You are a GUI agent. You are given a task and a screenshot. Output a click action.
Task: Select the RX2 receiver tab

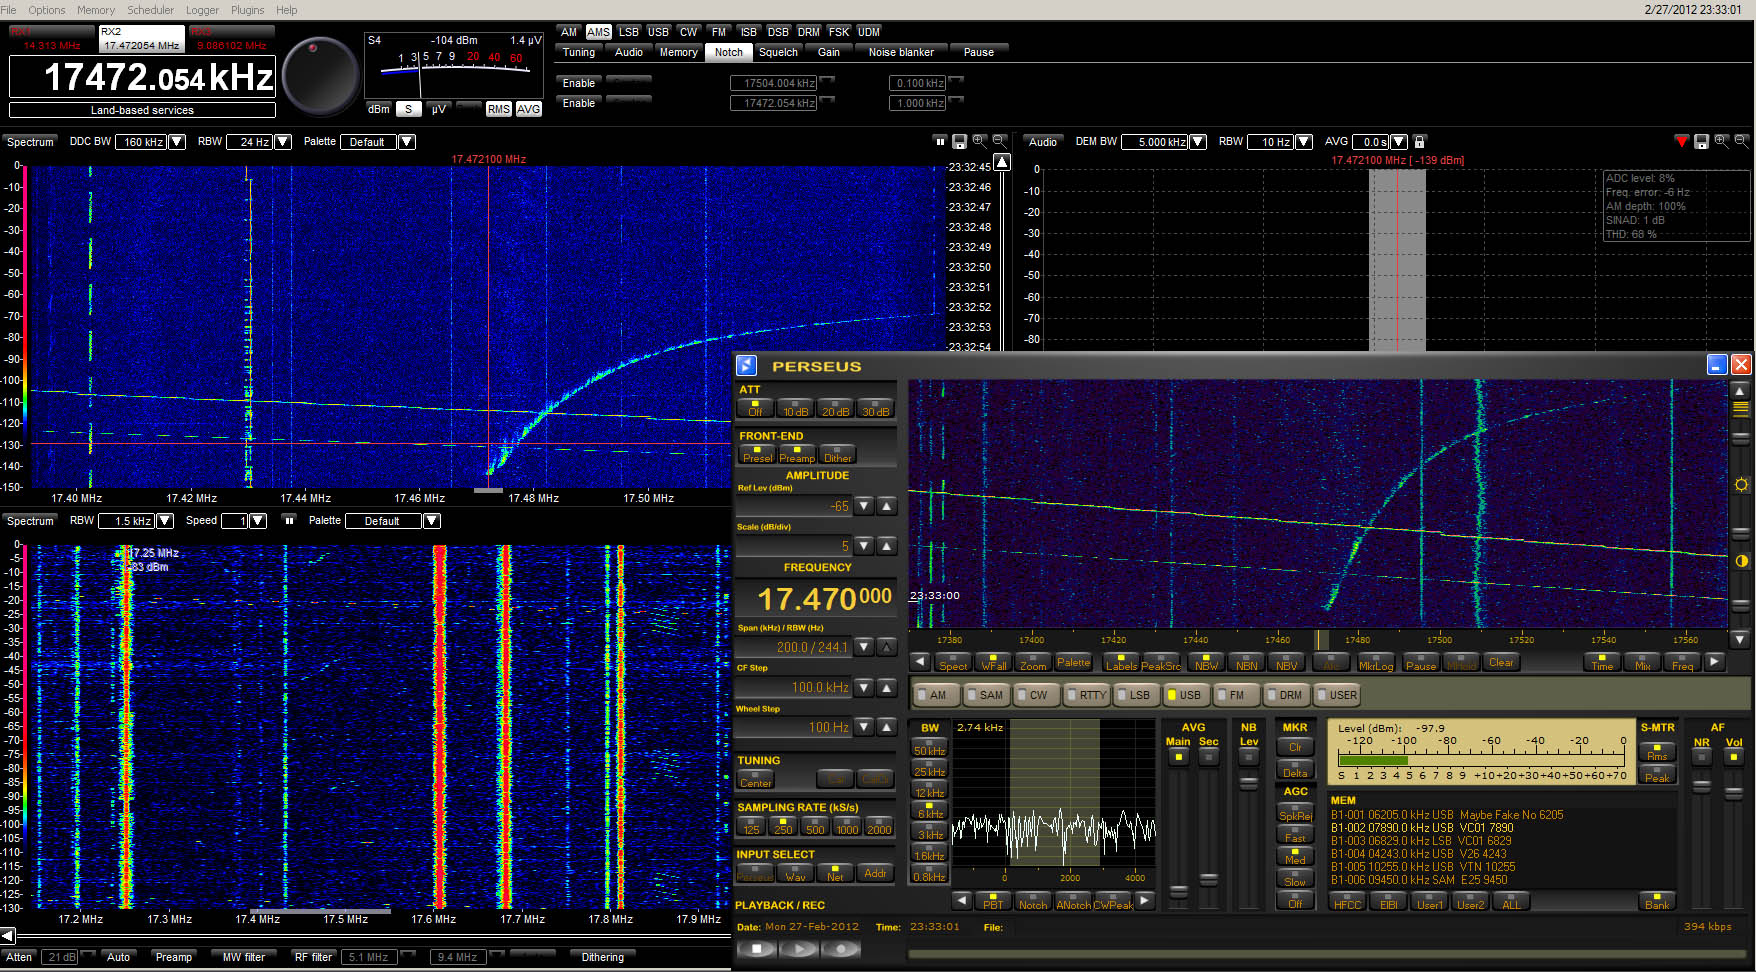pyautogui.click(x=141, y=39)
